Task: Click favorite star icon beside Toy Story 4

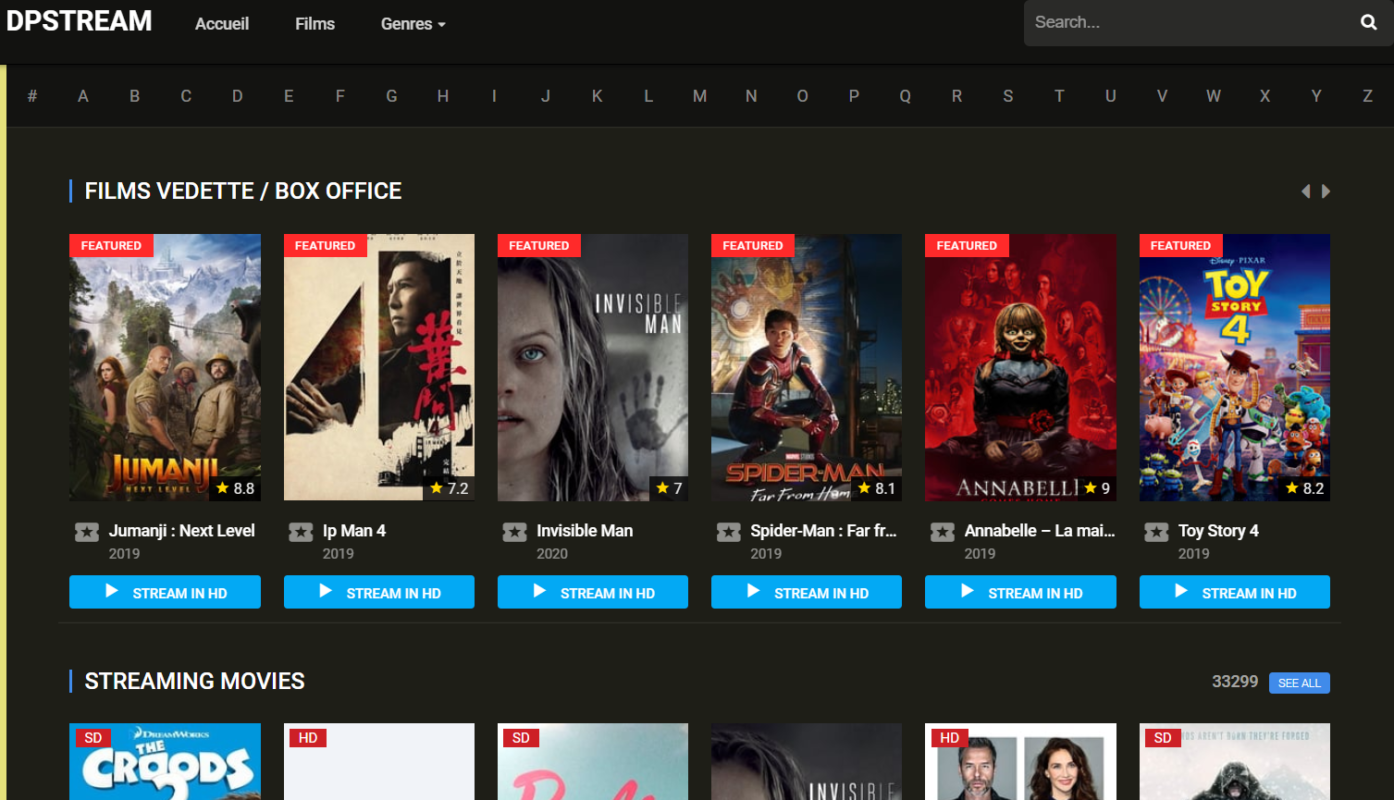Action: [1157, 532]
